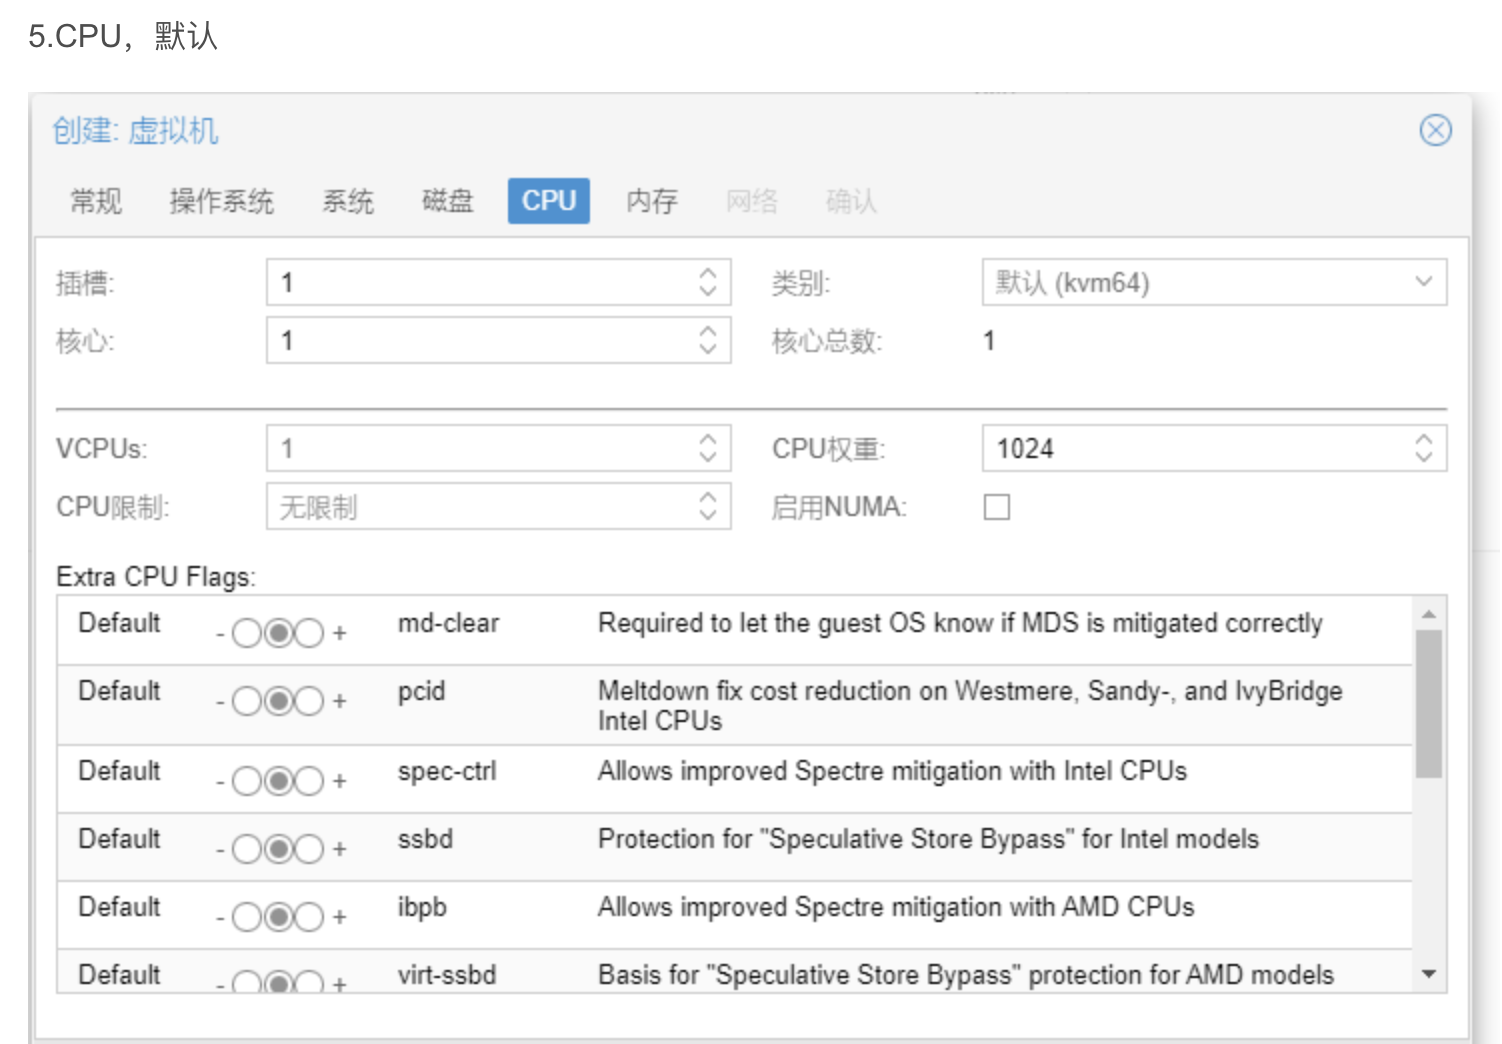Set md-clear flag to on (+)

pyautogui.click(x=310, y=633)
